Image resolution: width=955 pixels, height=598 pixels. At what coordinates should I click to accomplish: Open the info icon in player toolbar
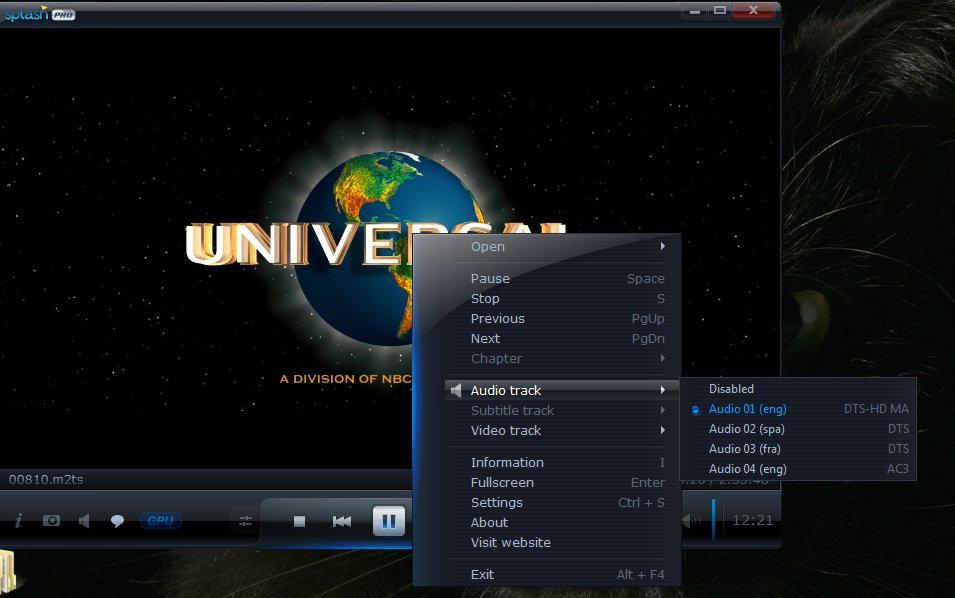pyautogui.click(x=18, y=521)
